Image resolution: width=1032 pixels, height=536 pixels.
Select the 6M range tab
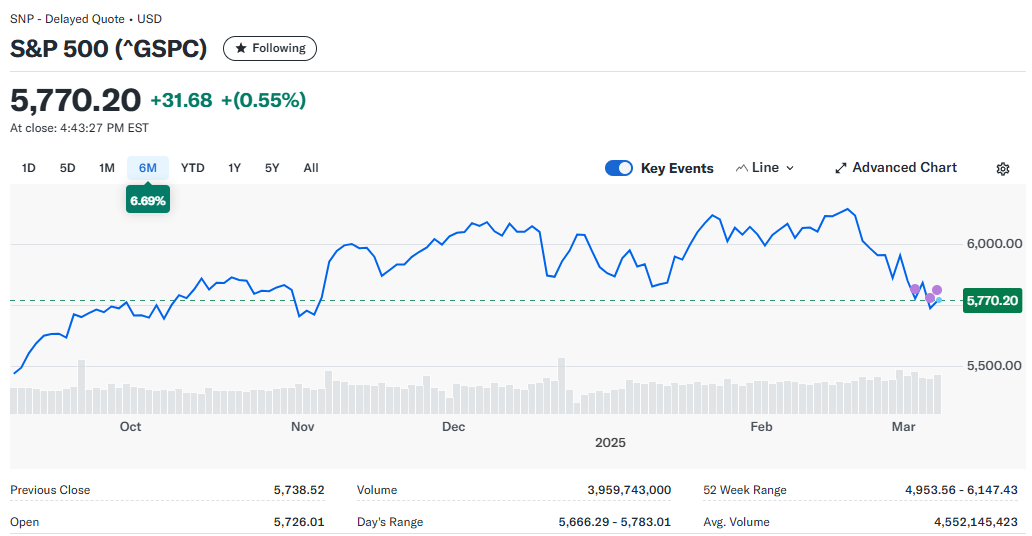click(147, 168)
